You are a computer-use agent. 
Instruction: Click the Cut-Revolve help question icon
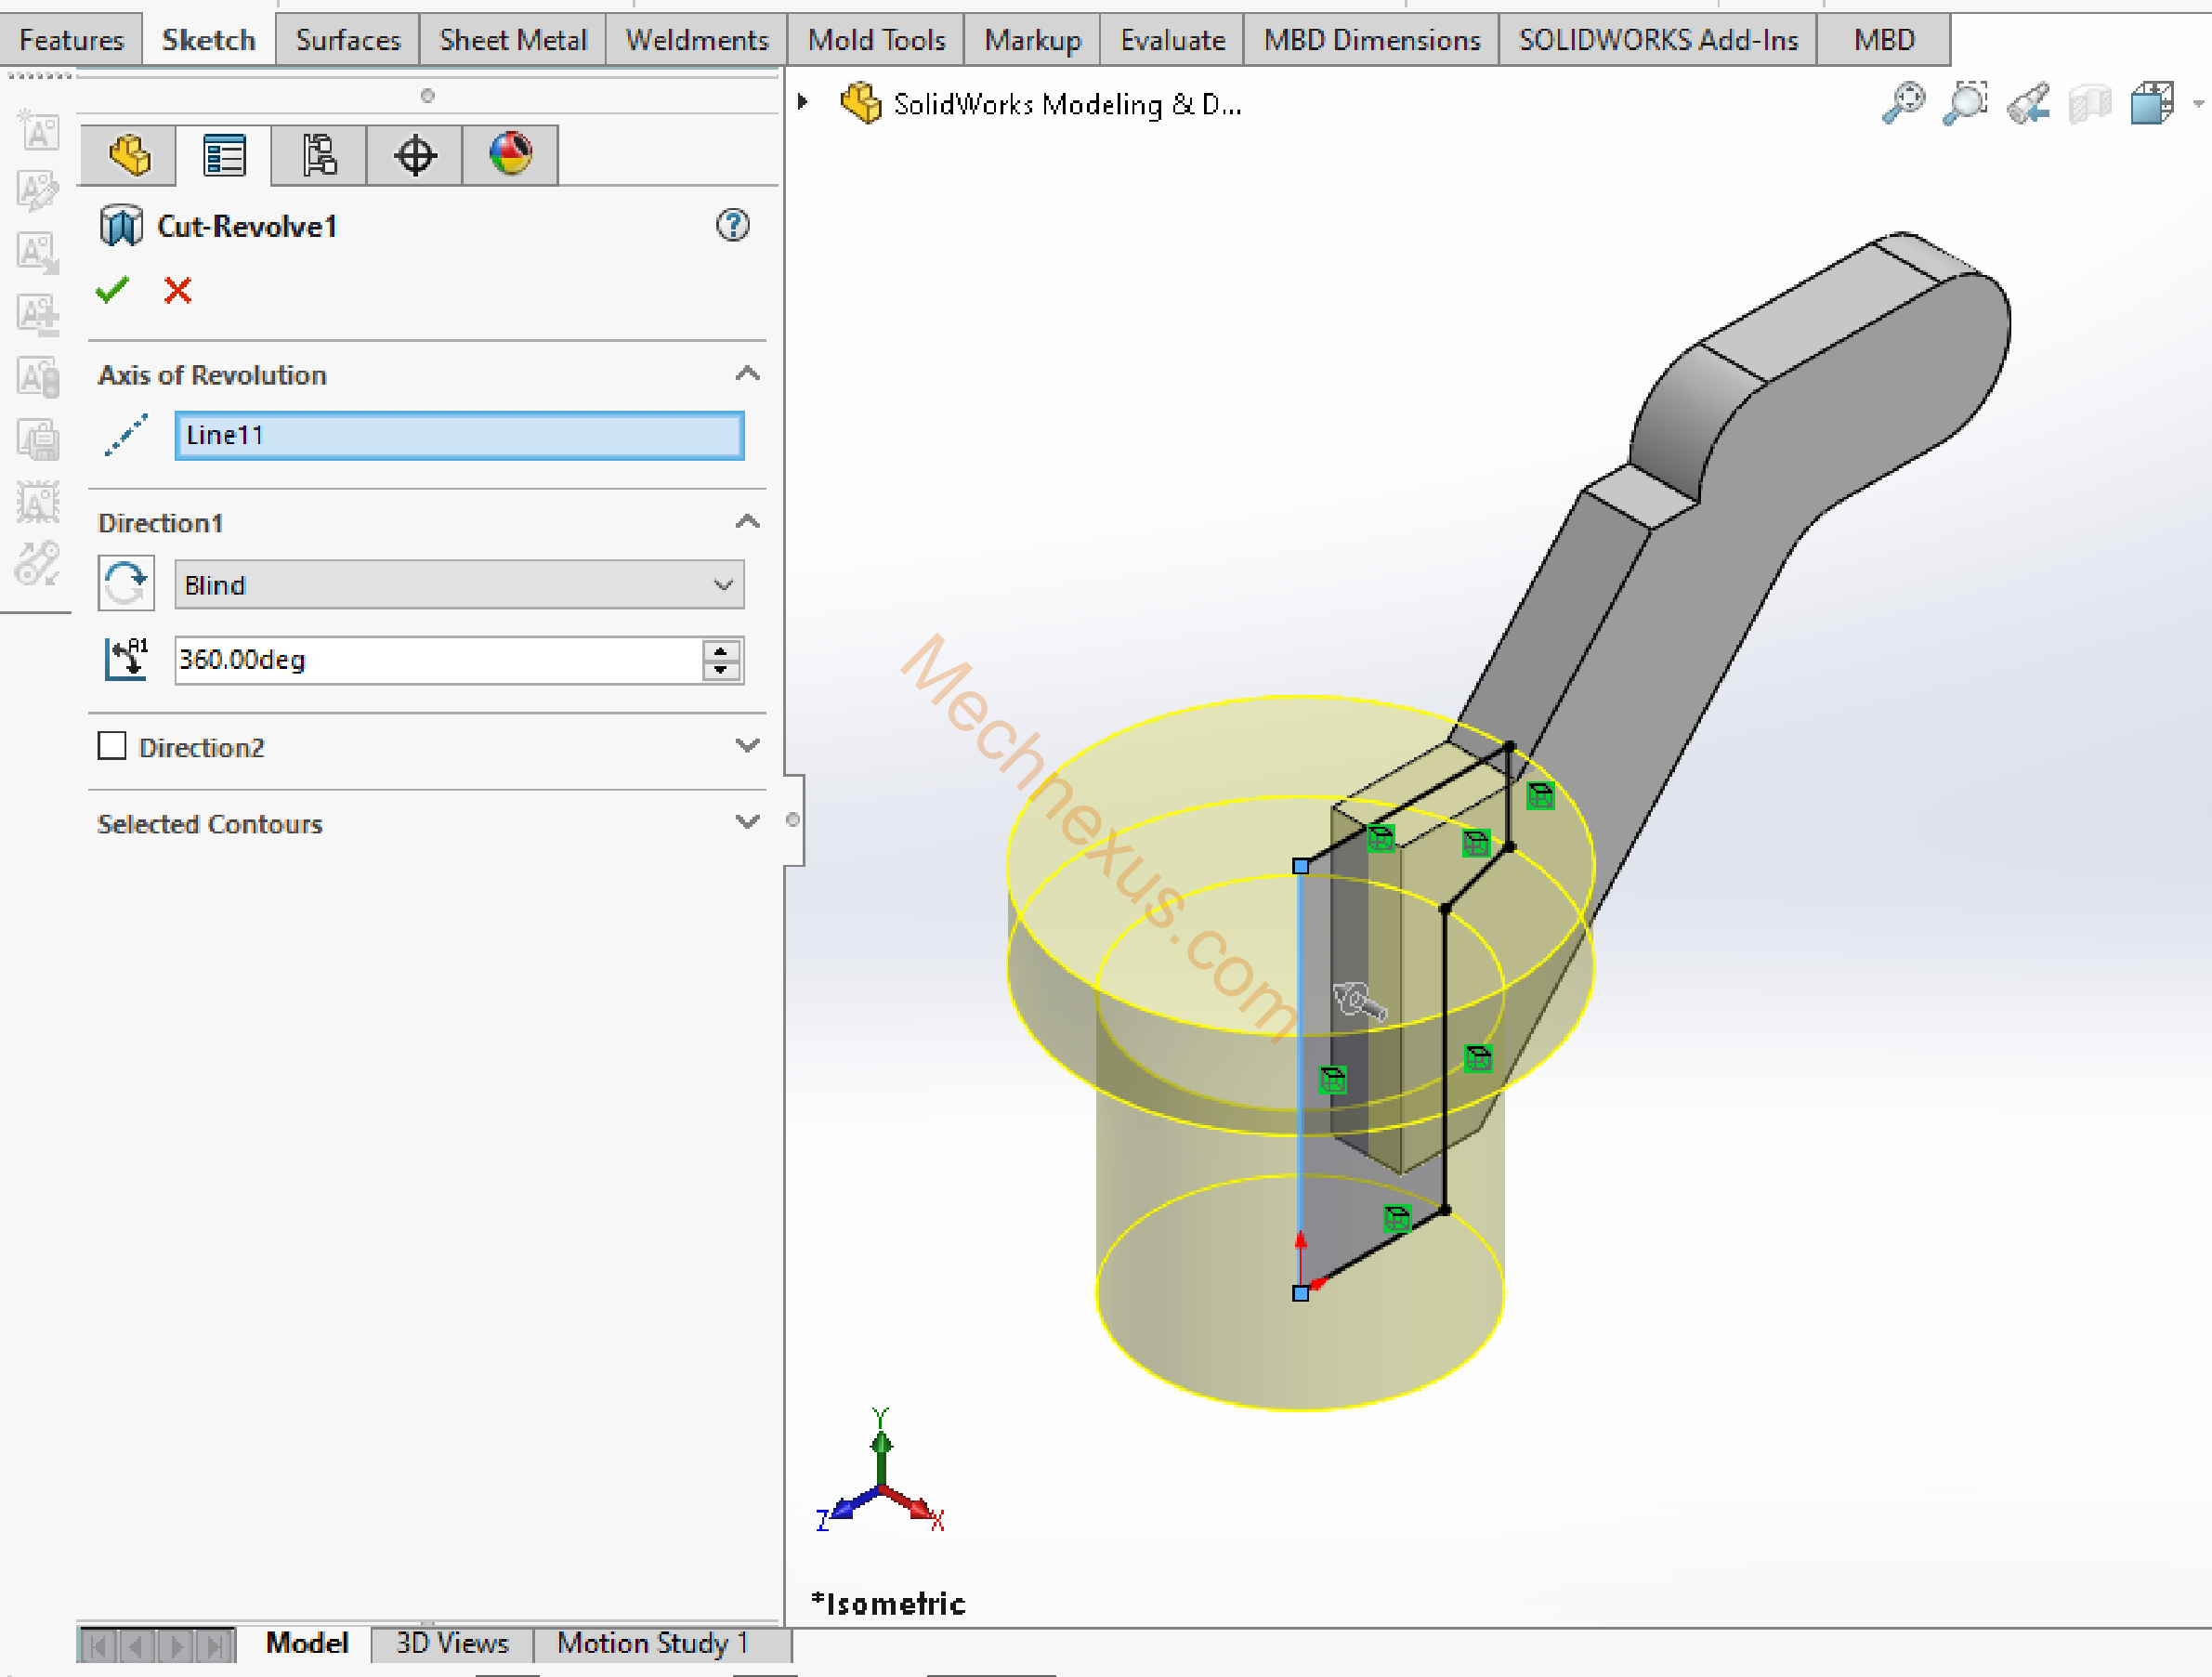pos(732,225)
